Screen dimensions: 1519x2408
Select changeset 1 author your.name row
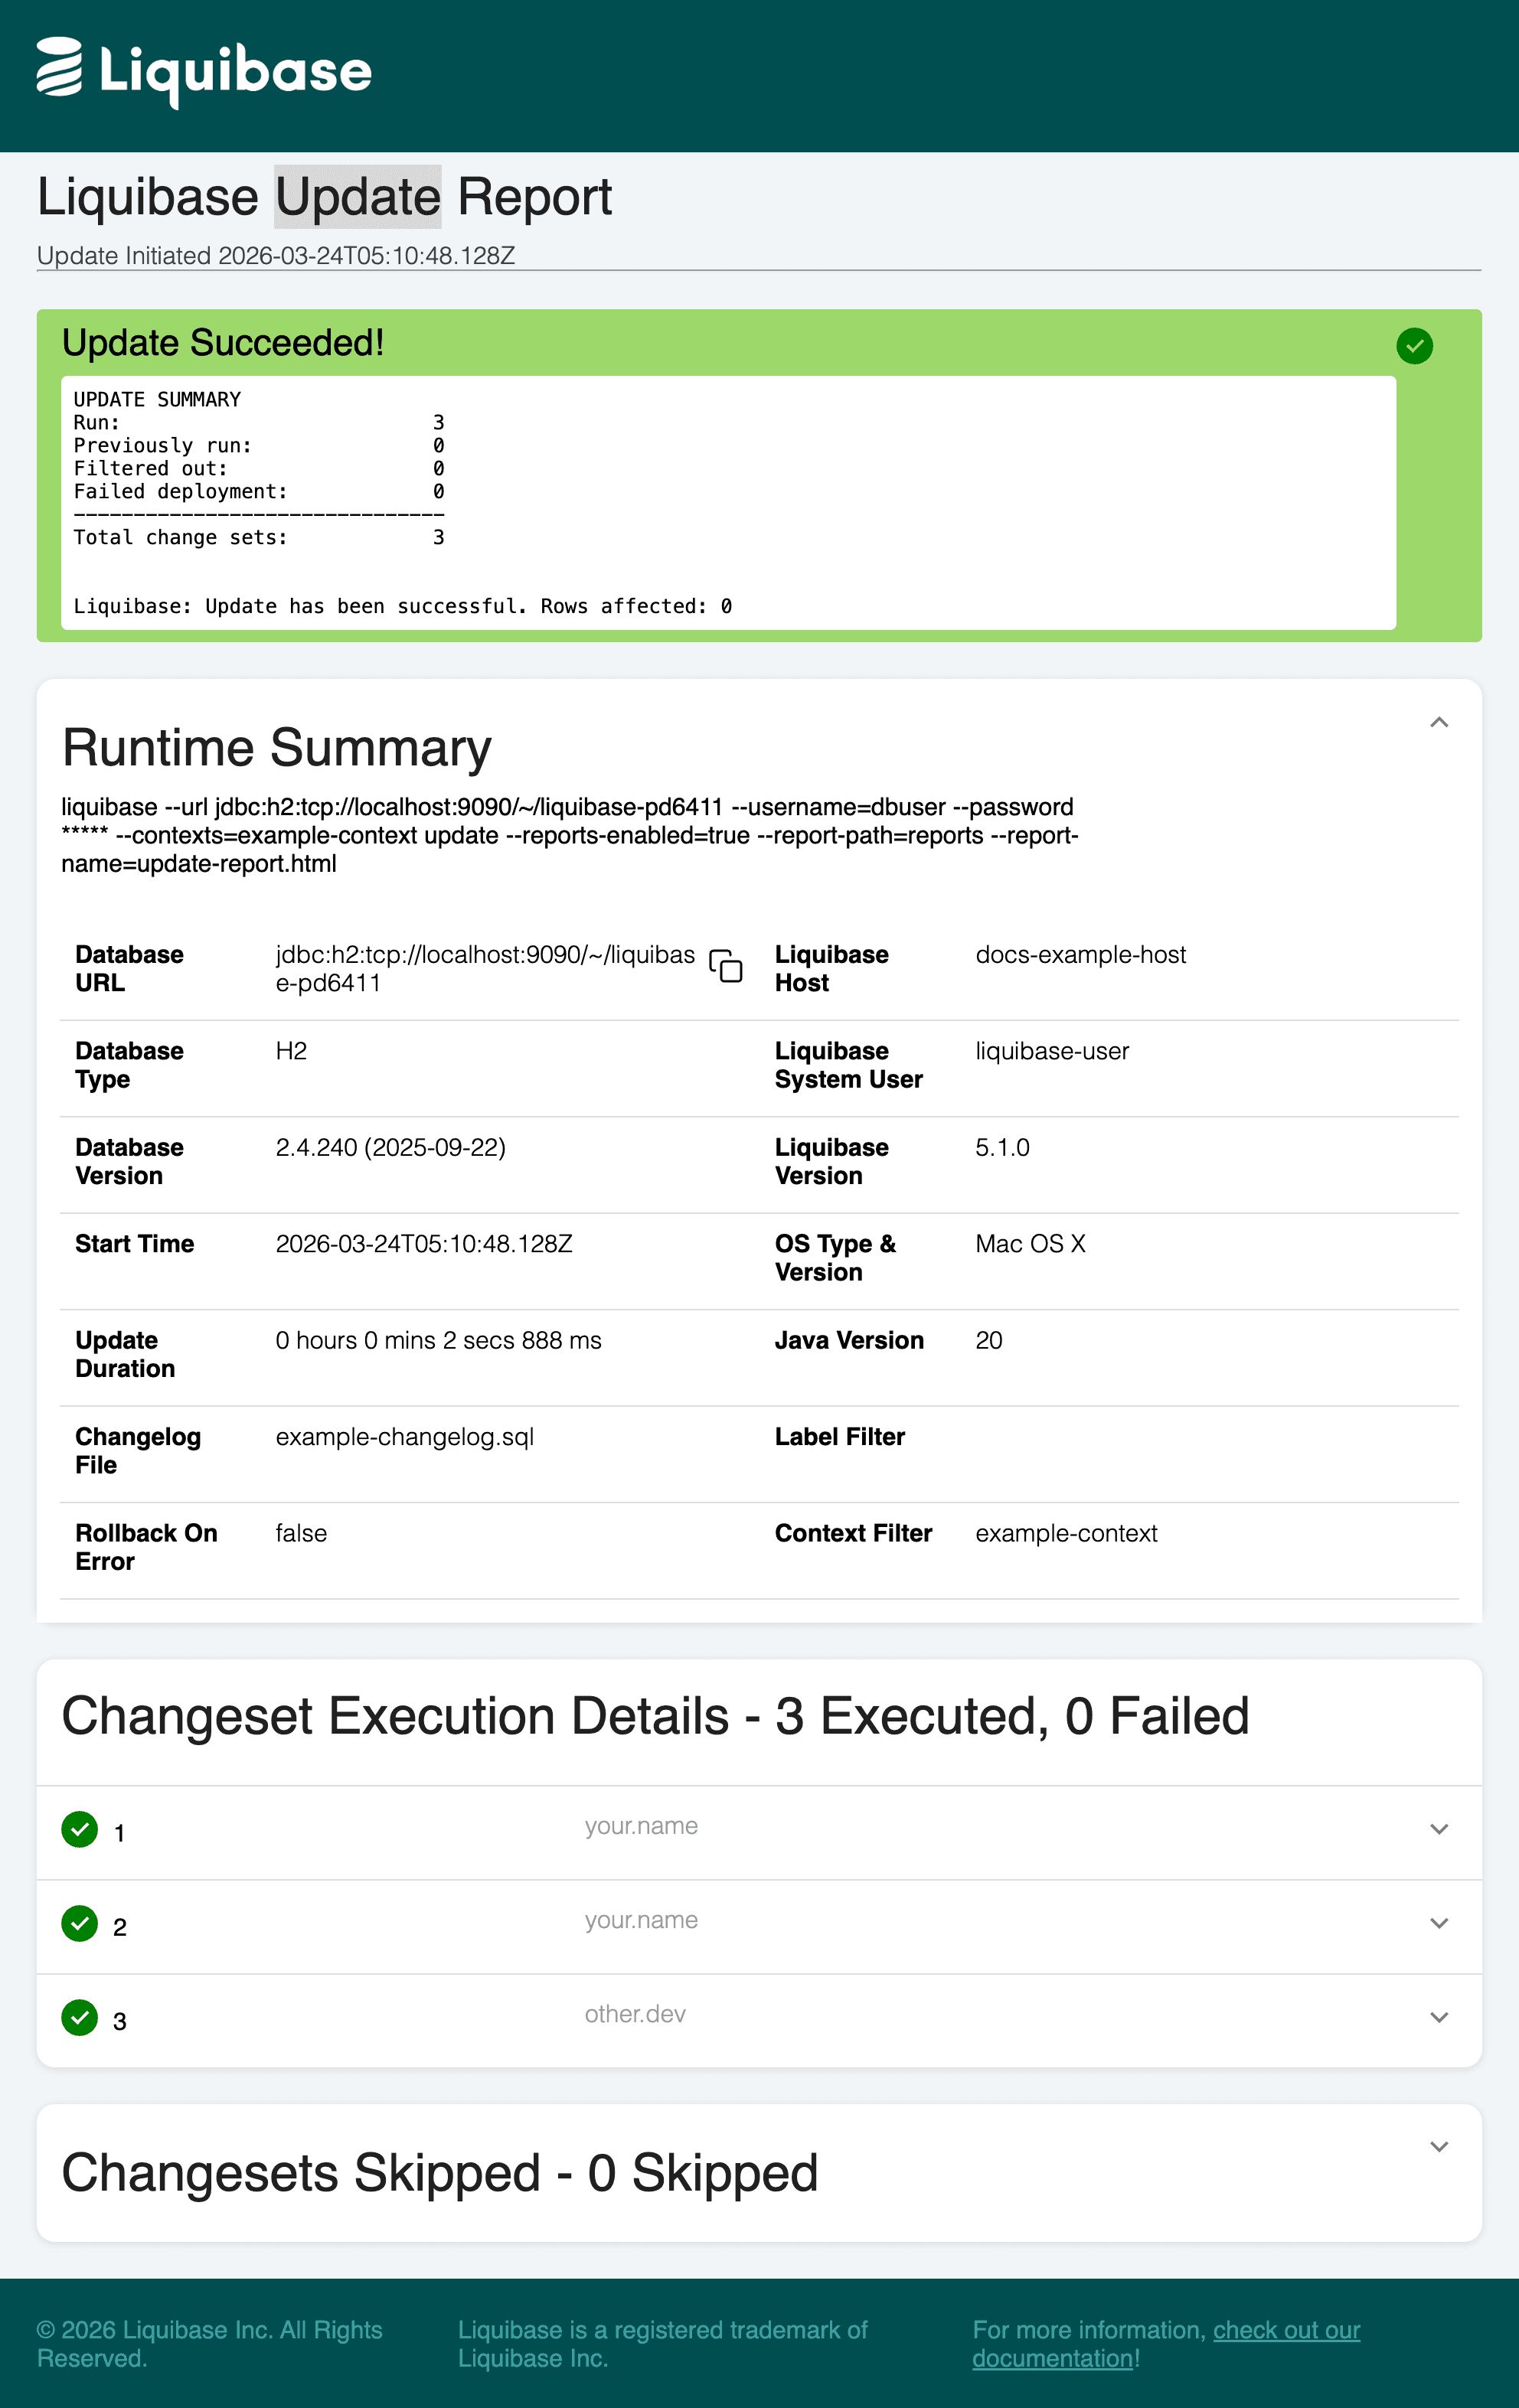(x=759, y=1832)
